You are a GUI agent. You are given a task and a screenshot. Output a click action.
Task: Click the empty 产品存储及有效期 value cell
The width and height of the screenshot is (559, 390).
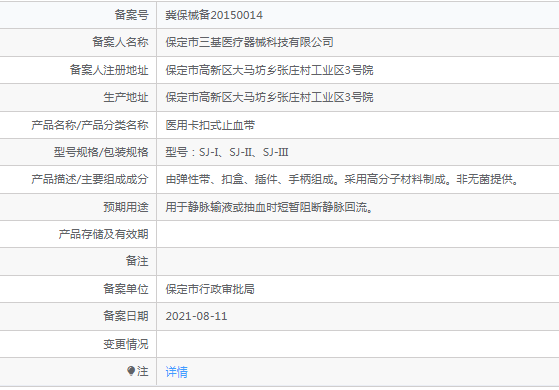(x=358, y=234)
